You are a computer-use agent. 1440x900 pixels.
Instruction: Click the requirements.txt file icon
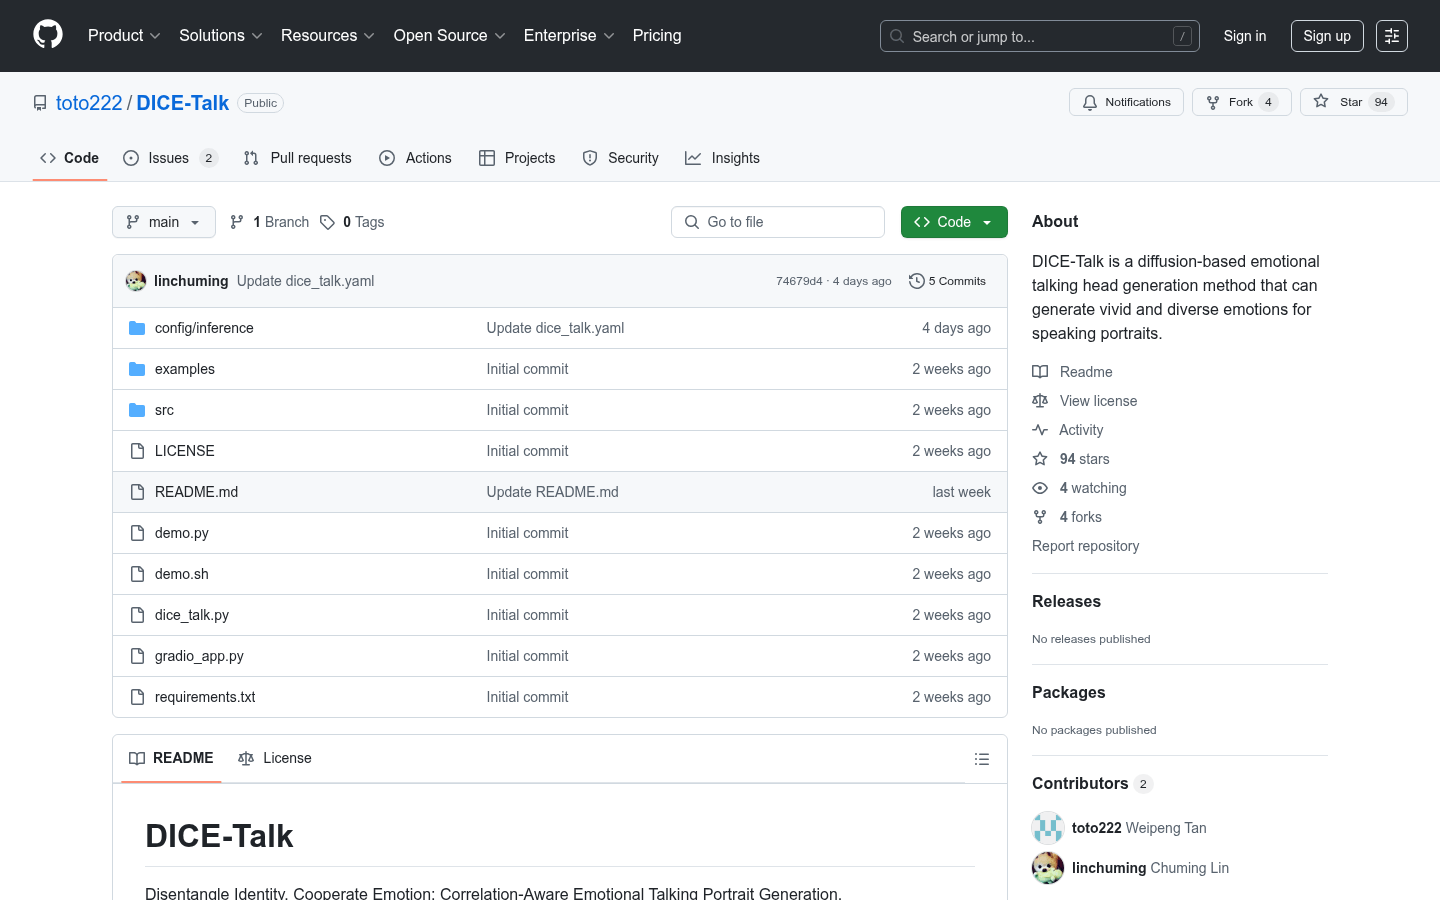point(137,697)
